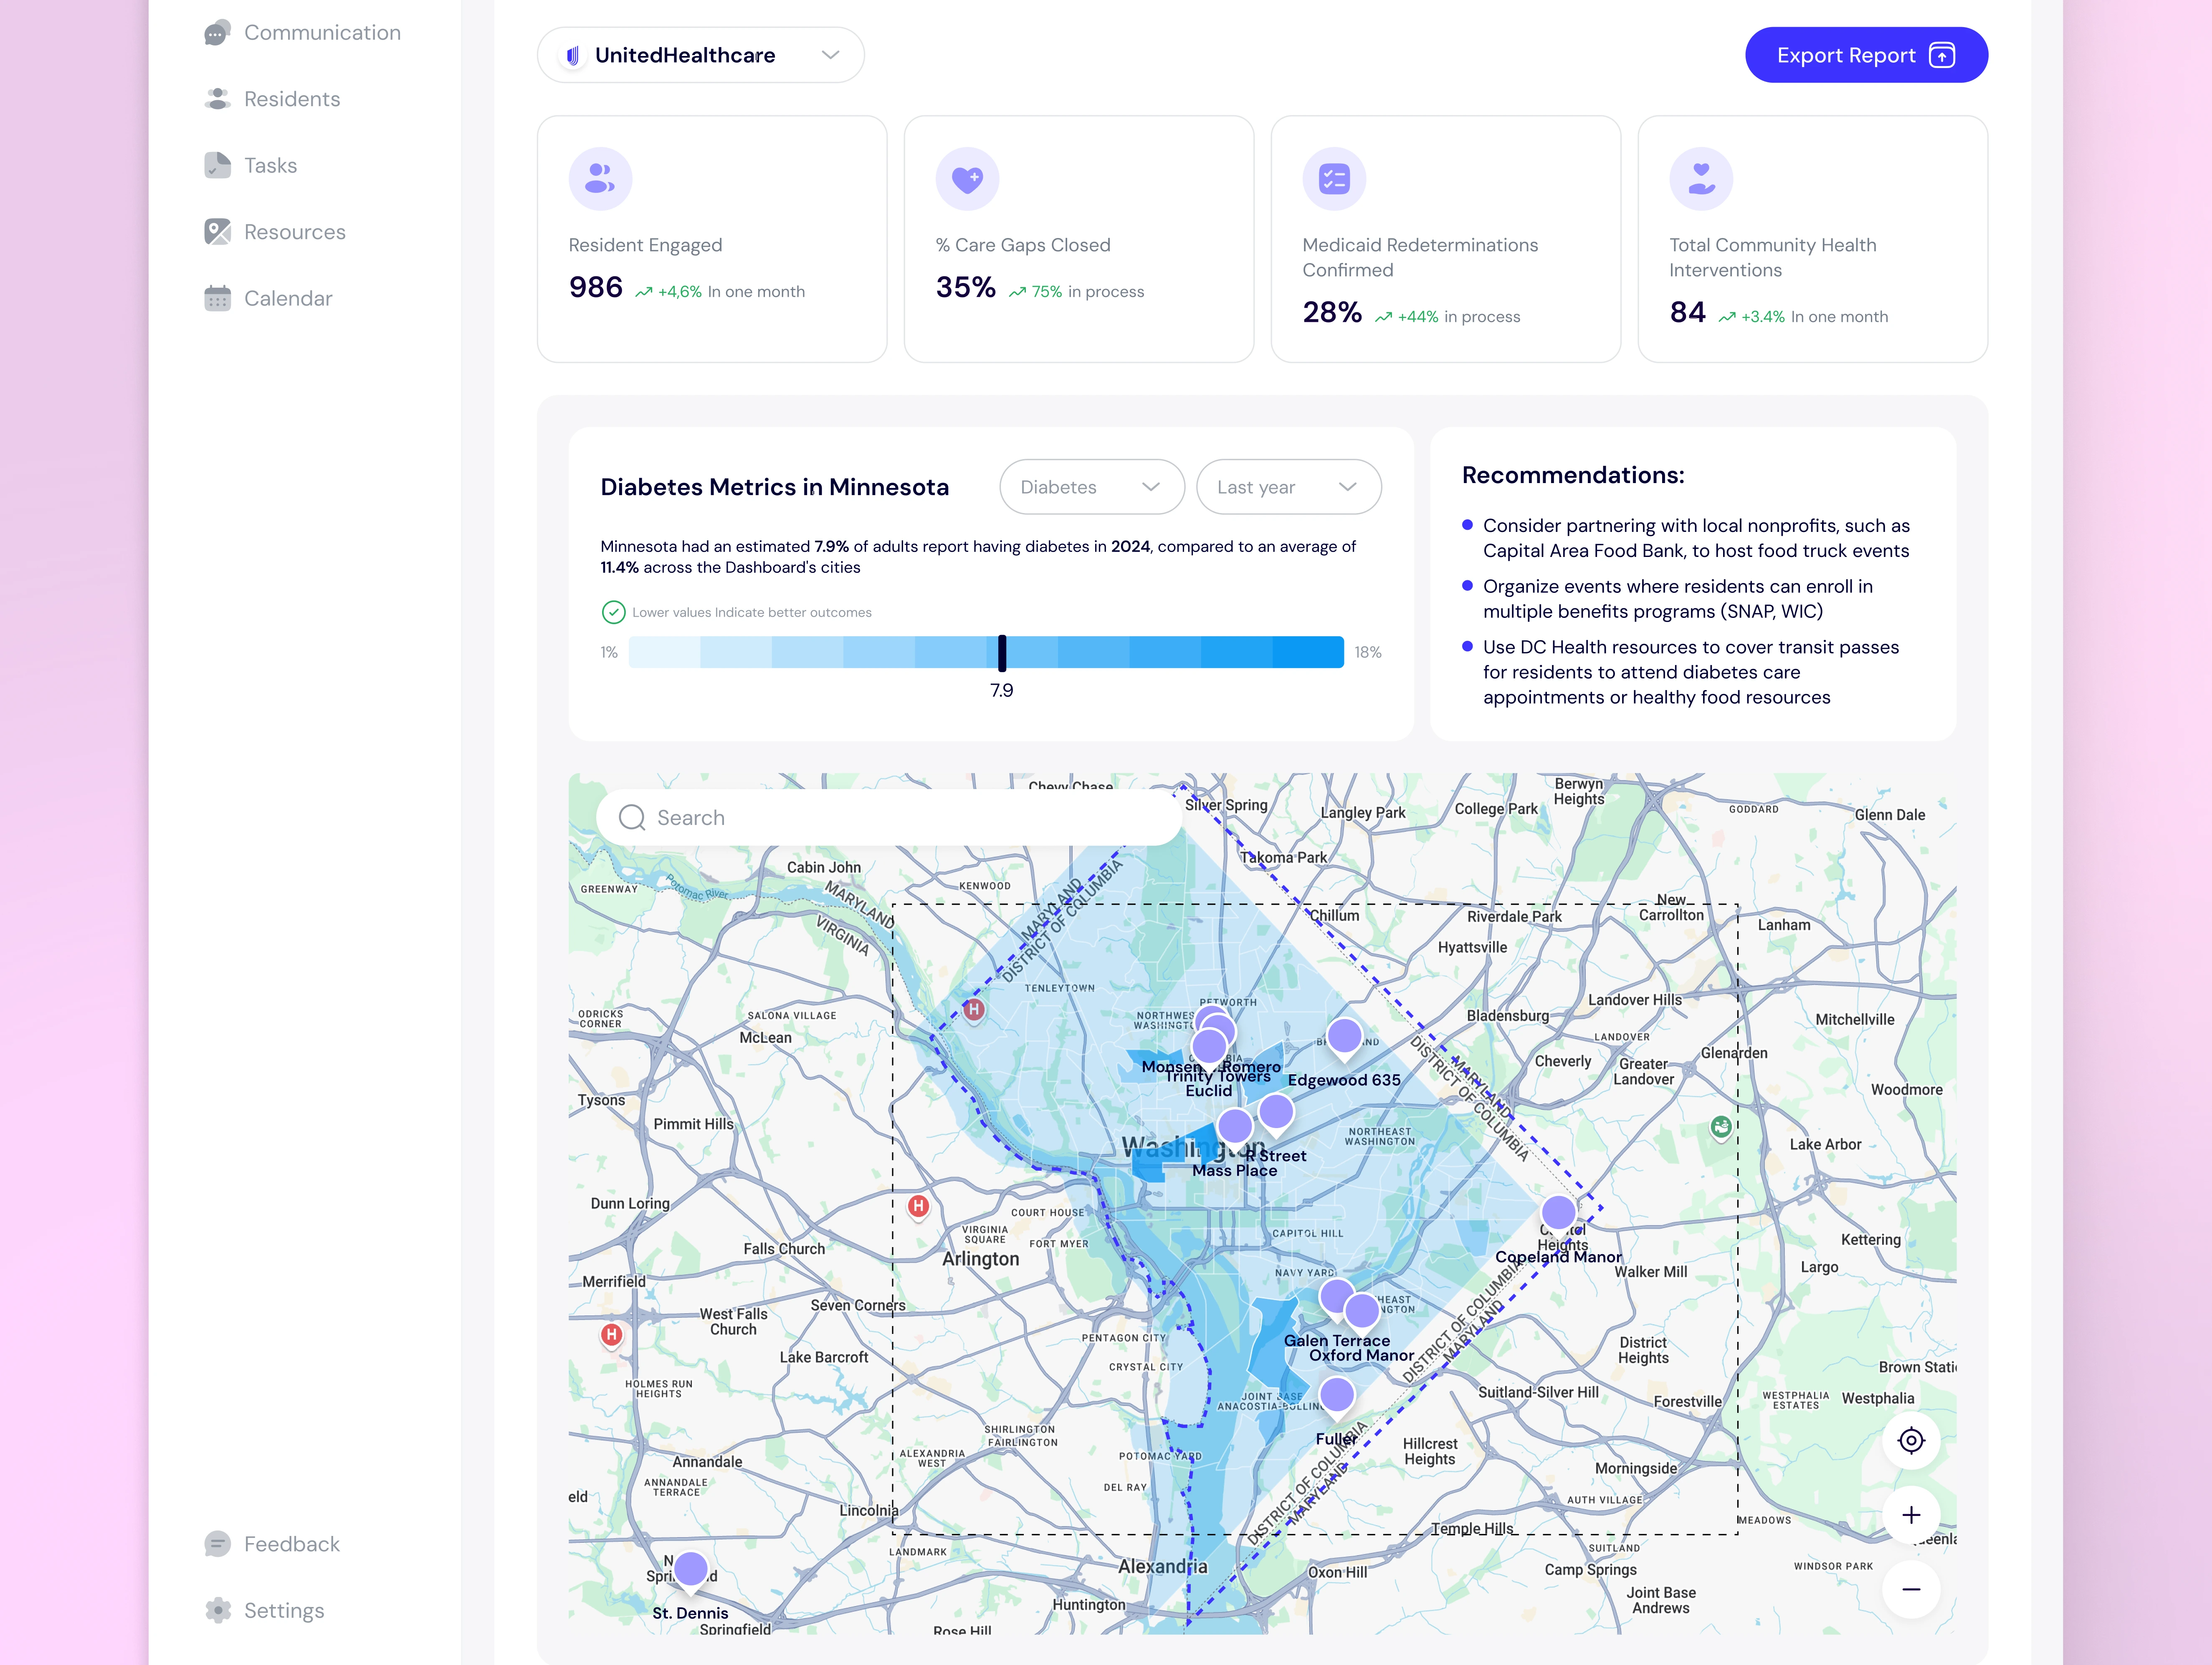Open Settings from the sidebar

click(x=264, y=1610)
